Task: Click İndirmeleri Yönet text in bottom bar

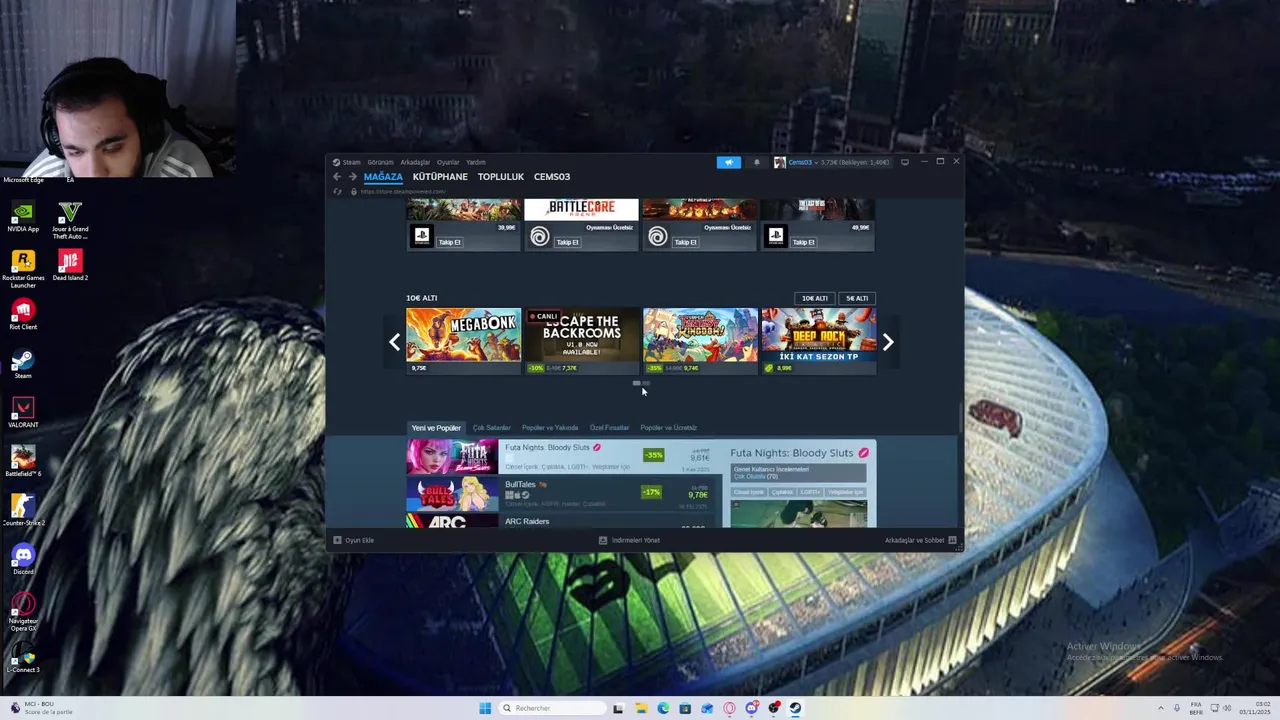Action: pos(636,540)
